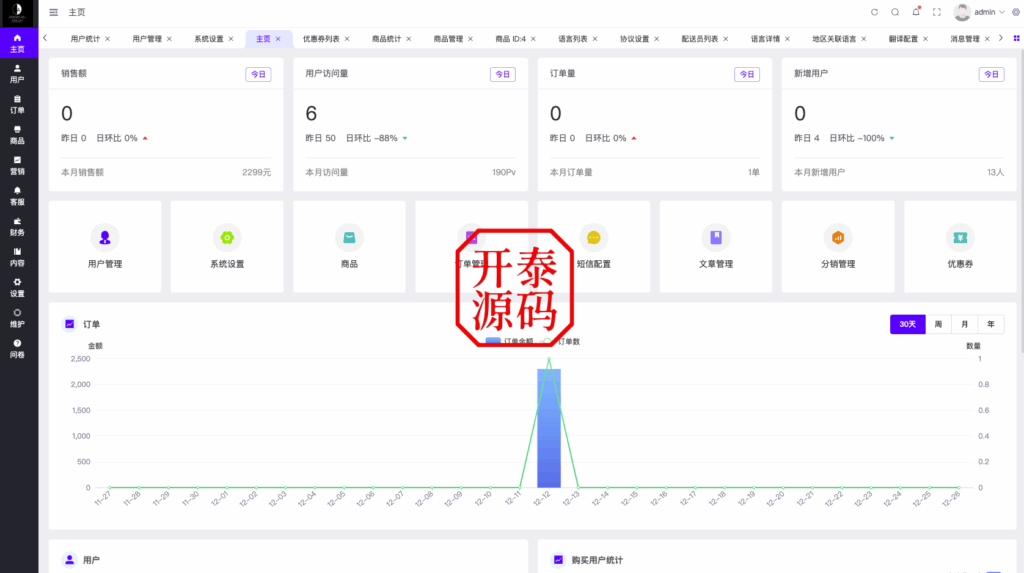Click 今日 tag on 用户访问量 card
1024x573 pixels.
point(503,74)
